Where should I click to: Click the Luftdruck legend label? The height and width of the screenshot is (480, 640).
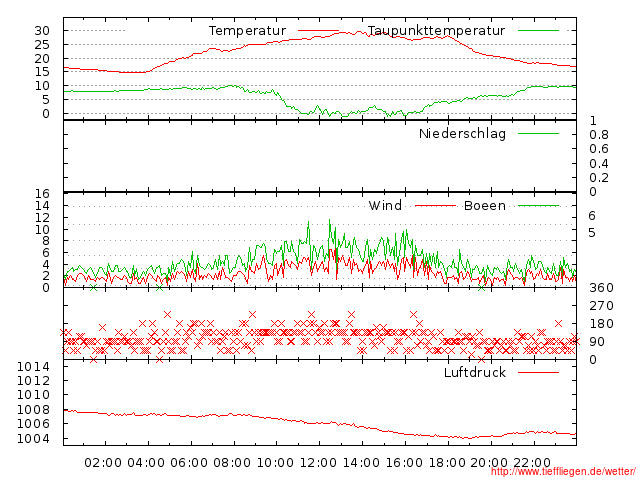click(475, 372)
